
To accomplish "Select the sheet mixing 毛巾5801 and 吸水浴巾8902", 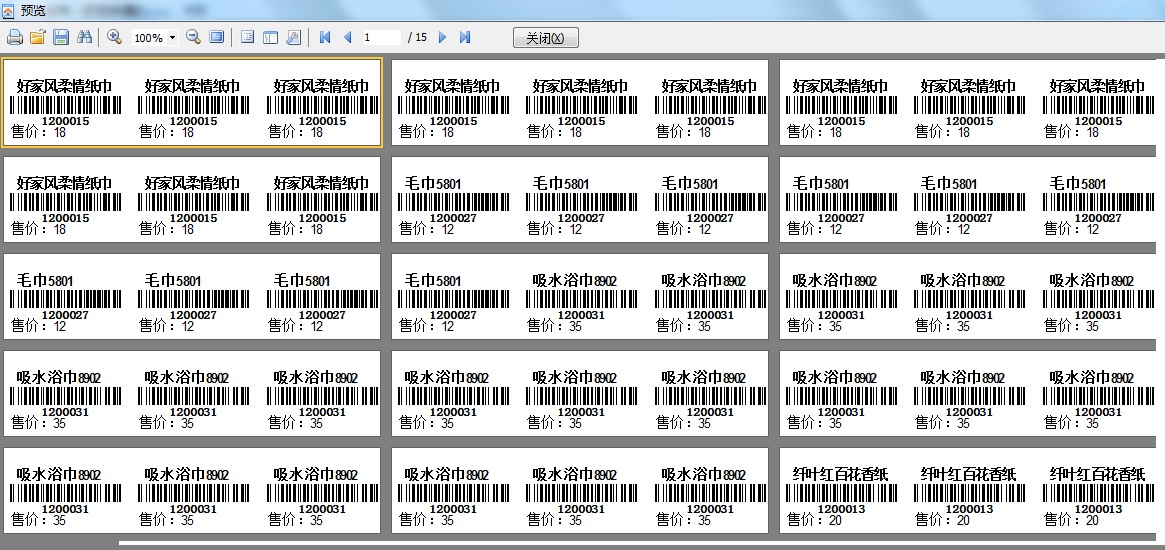I will click(x=580, y=297).
